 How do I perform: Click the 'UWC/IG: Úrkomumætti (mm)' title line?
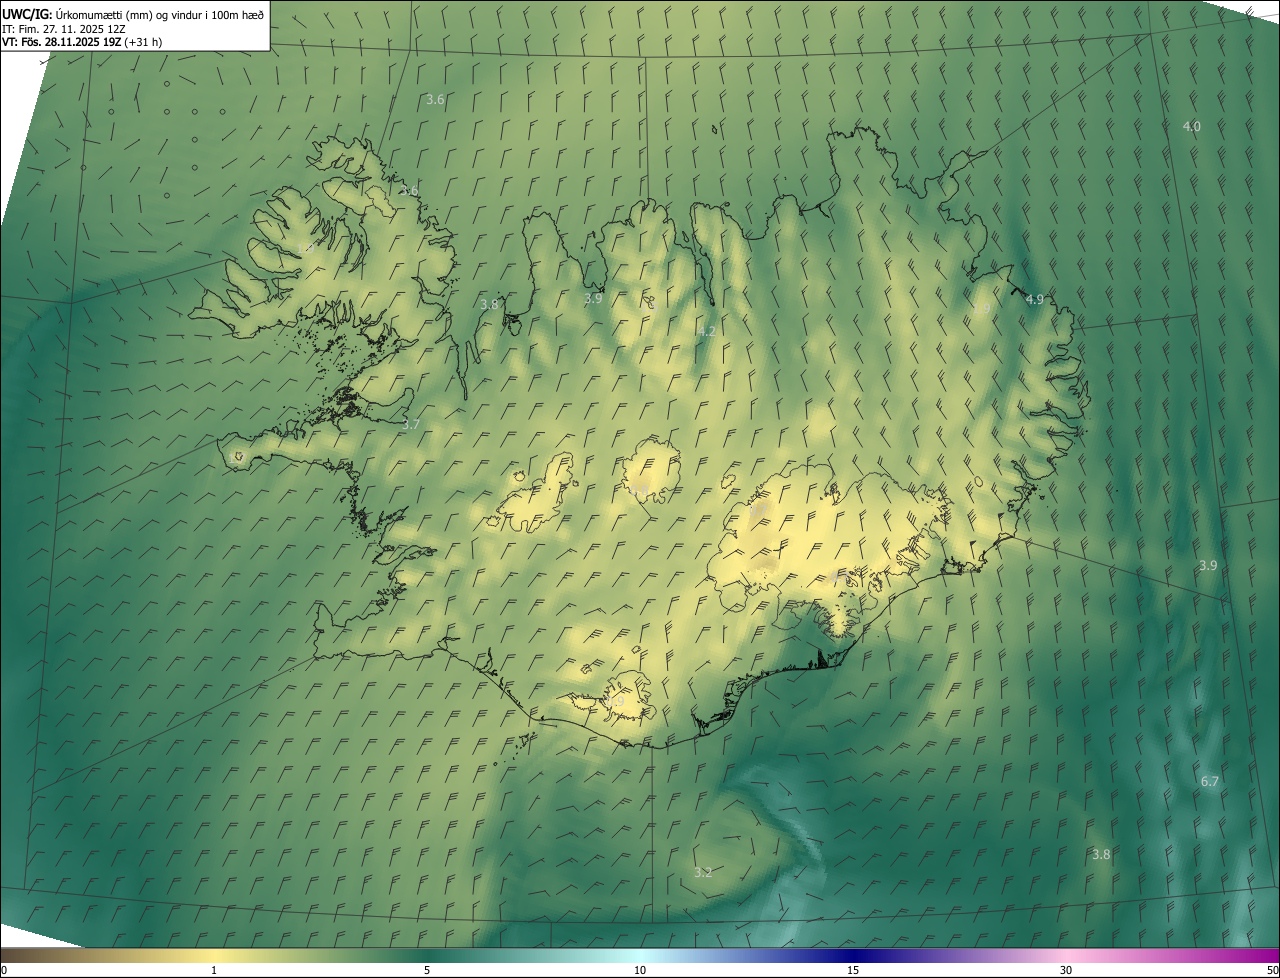pyautogui.click(x=133, y=14)
